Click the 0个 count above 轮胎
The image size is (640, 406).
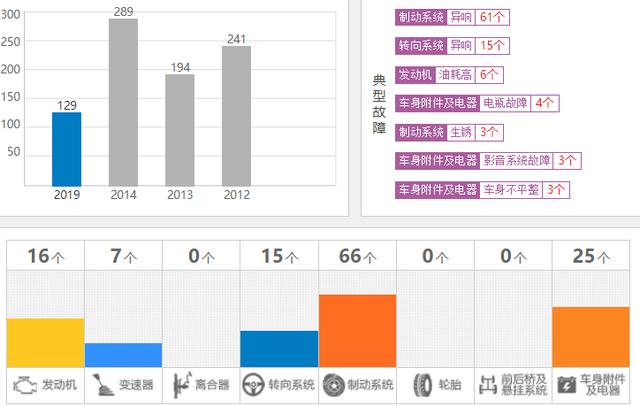[435, 256]
